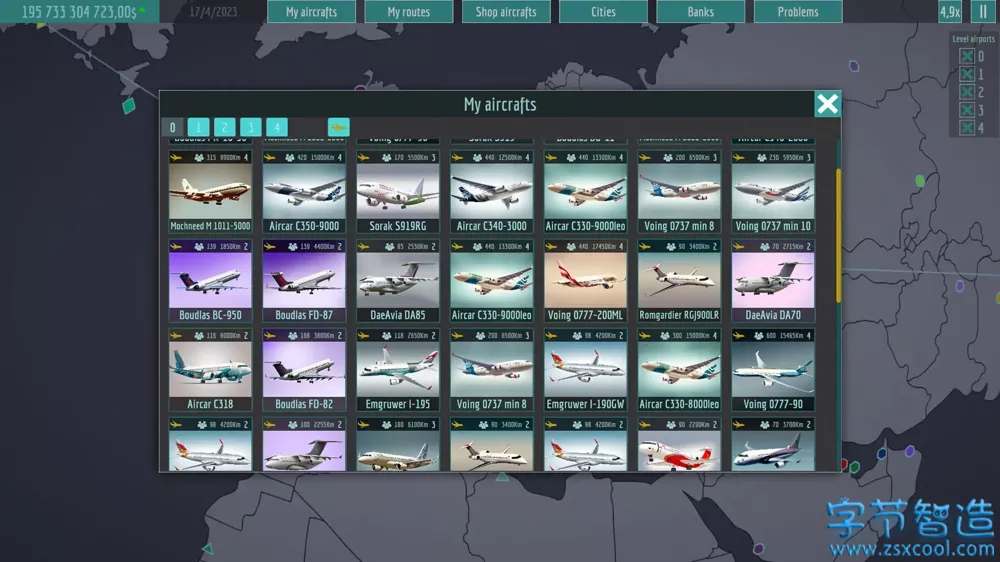Toggle level filter 4 in My aircrafts
The image size is (1000, 562).
[x=277, y=128]
